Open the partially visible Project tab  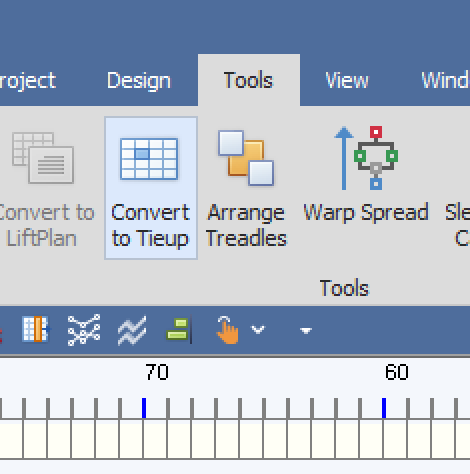(27, 81)
